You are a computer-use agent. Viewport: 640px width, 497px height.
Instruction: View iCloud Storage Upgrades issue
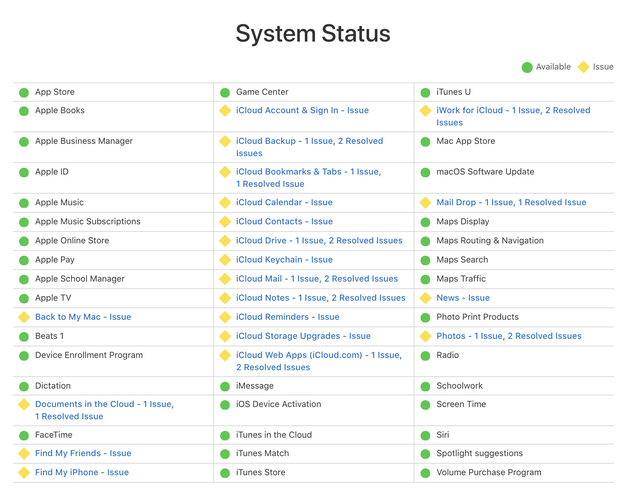(303, 337)
